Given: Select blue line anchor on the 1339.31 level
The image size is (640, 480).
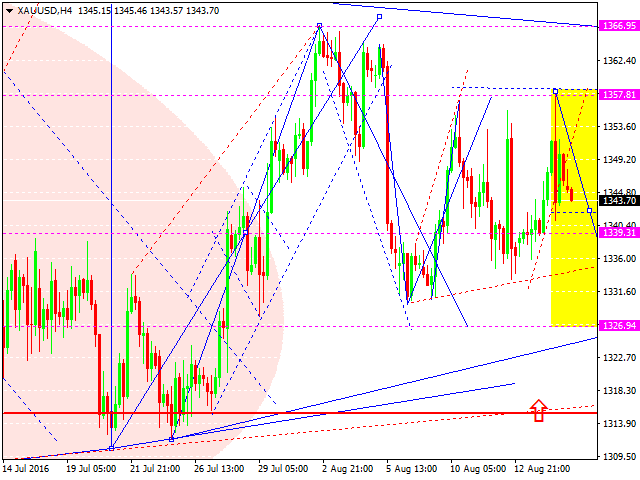Looking at the screenshot, I should coord(245,233).
